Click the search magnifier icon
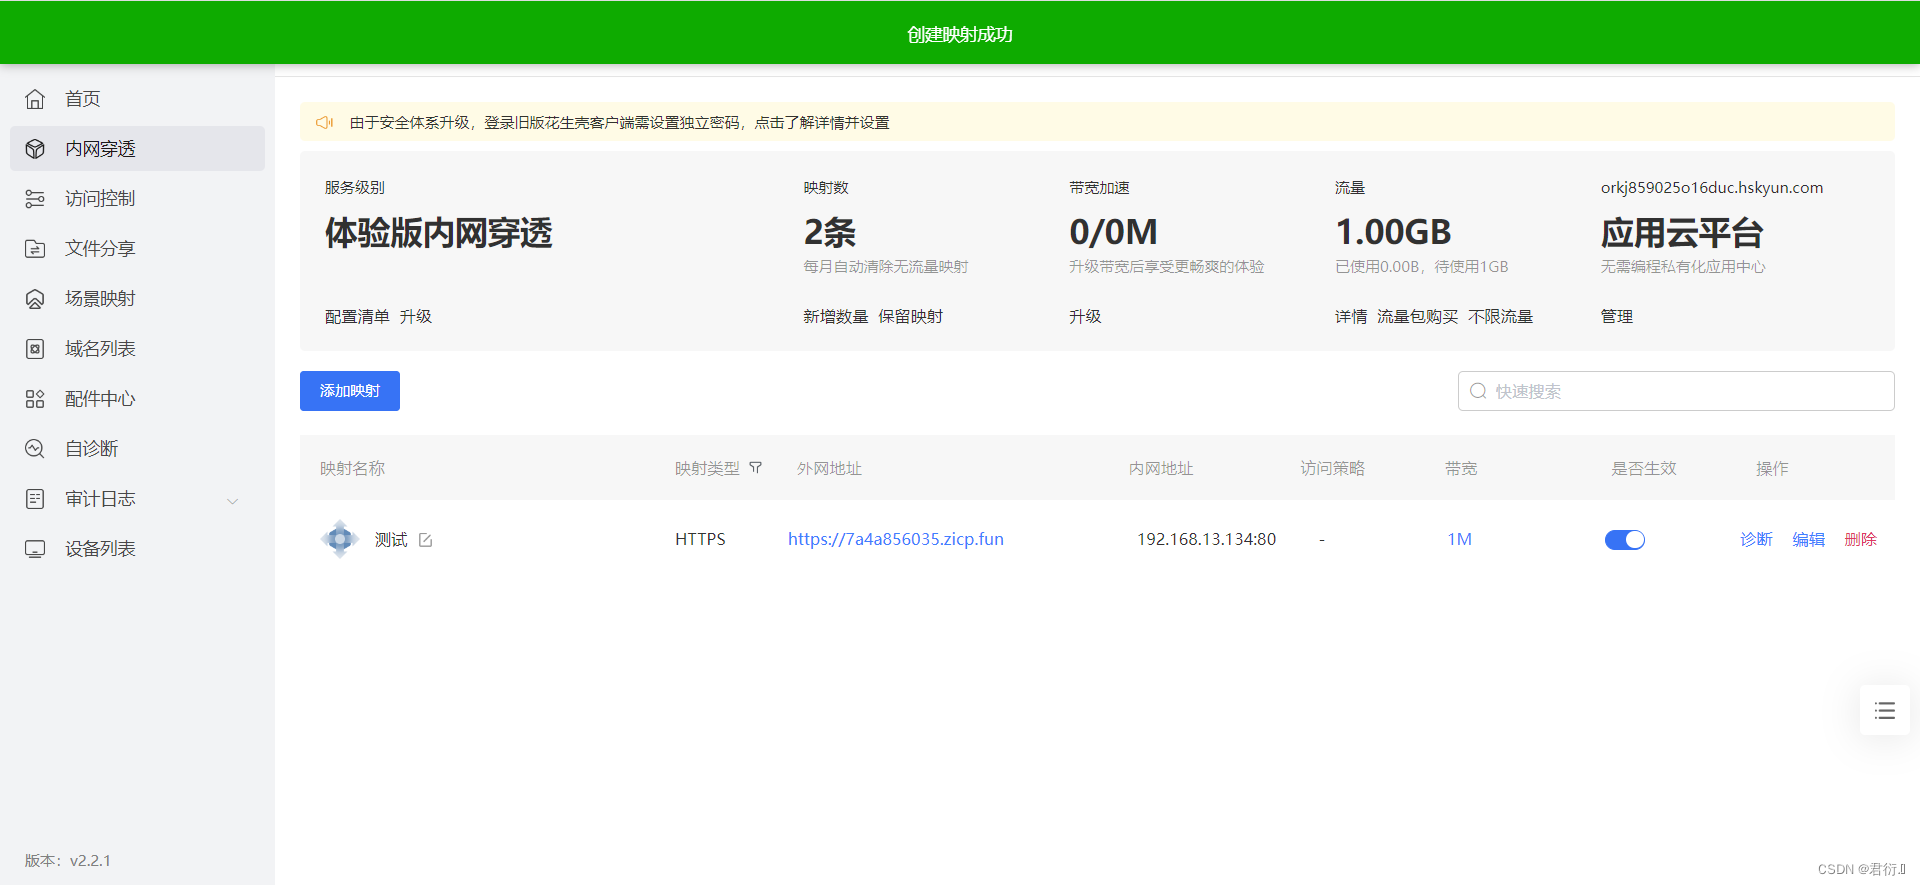 point(1478,391)
